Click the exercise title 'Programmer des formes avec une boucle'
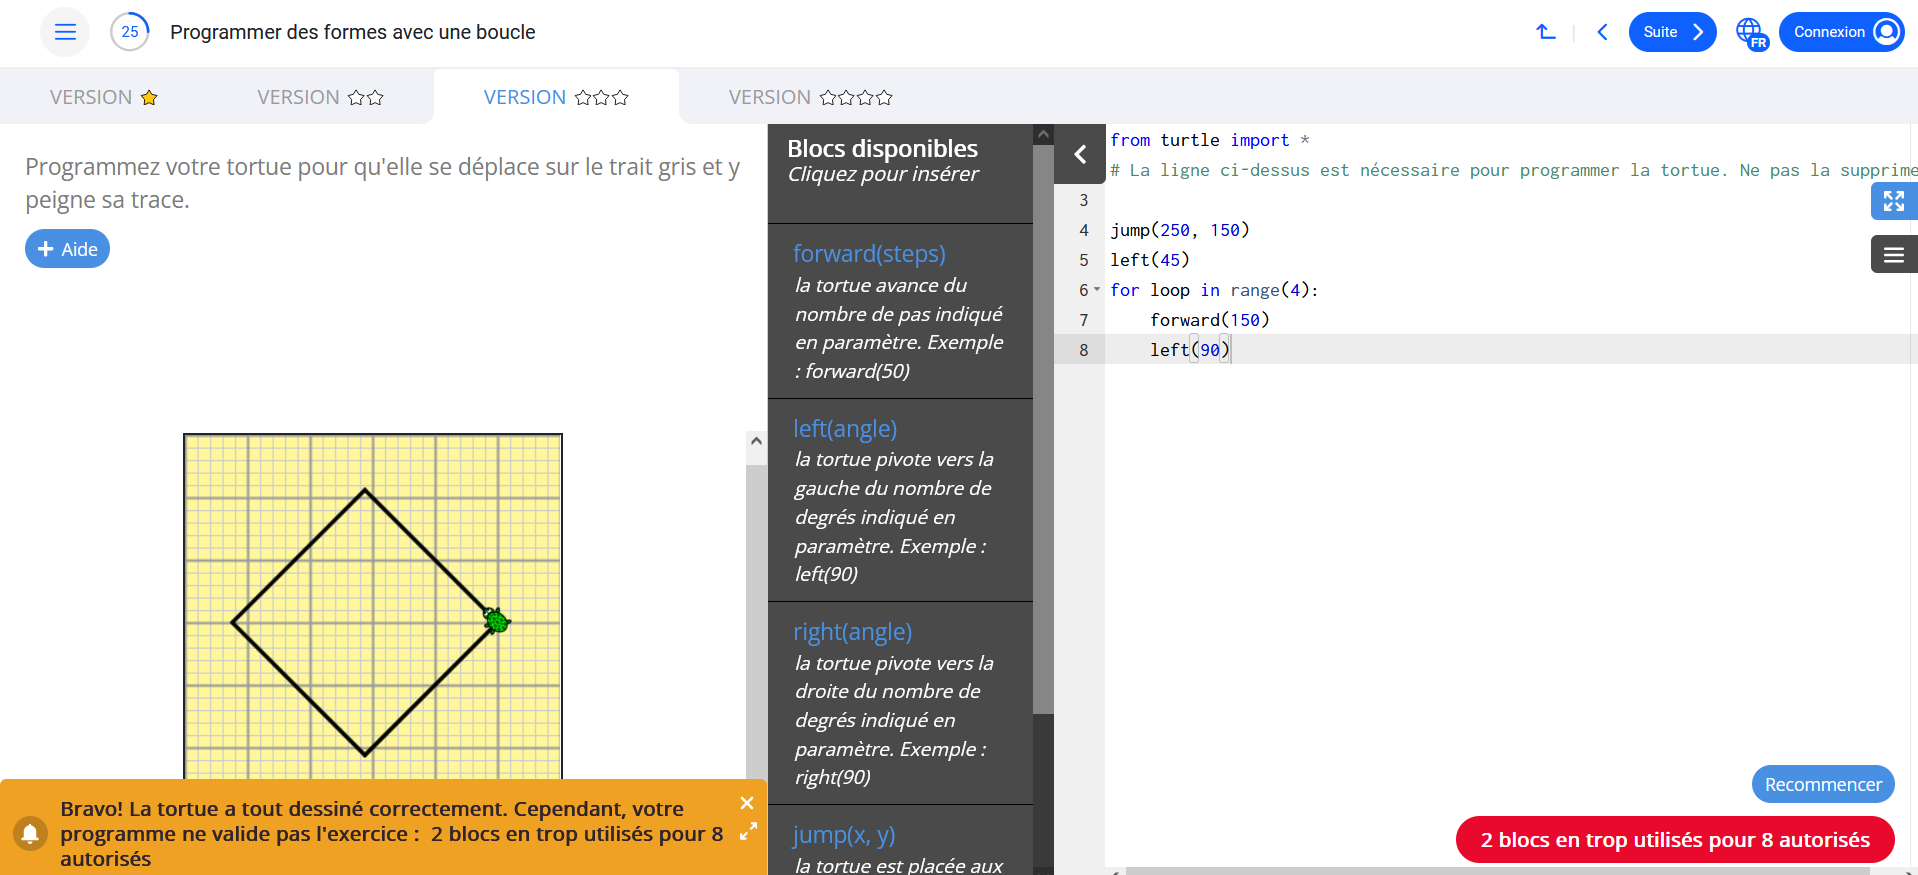The width and height of the screenshot is (1918, 875). [353, 32]
